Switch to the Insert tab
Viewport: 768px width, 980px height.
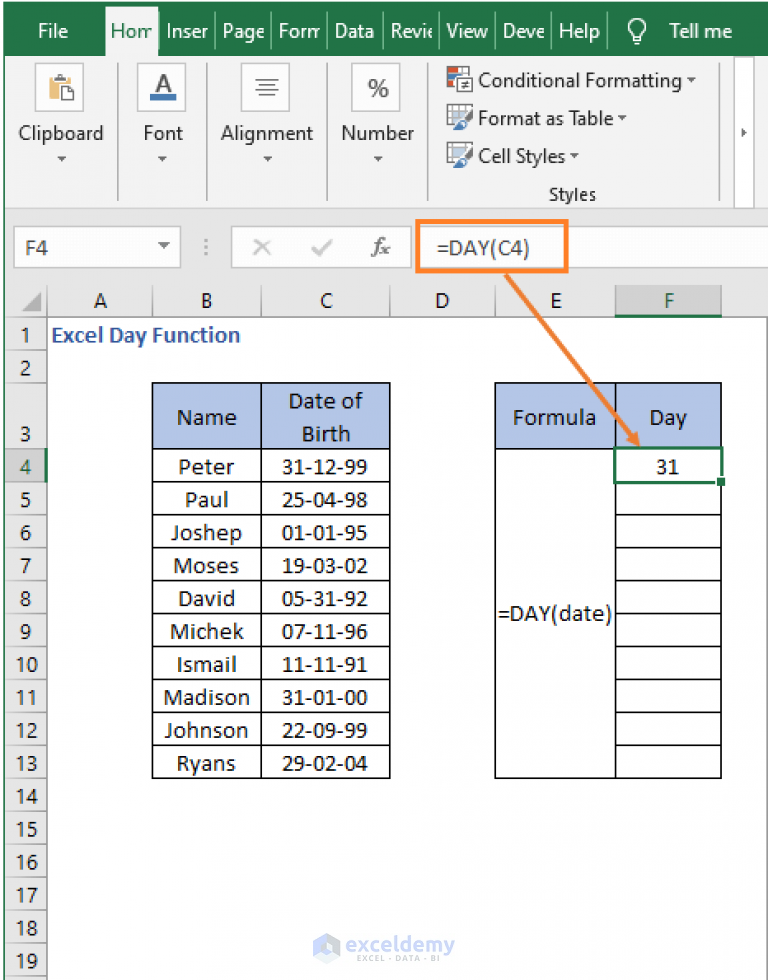(186, 31)
